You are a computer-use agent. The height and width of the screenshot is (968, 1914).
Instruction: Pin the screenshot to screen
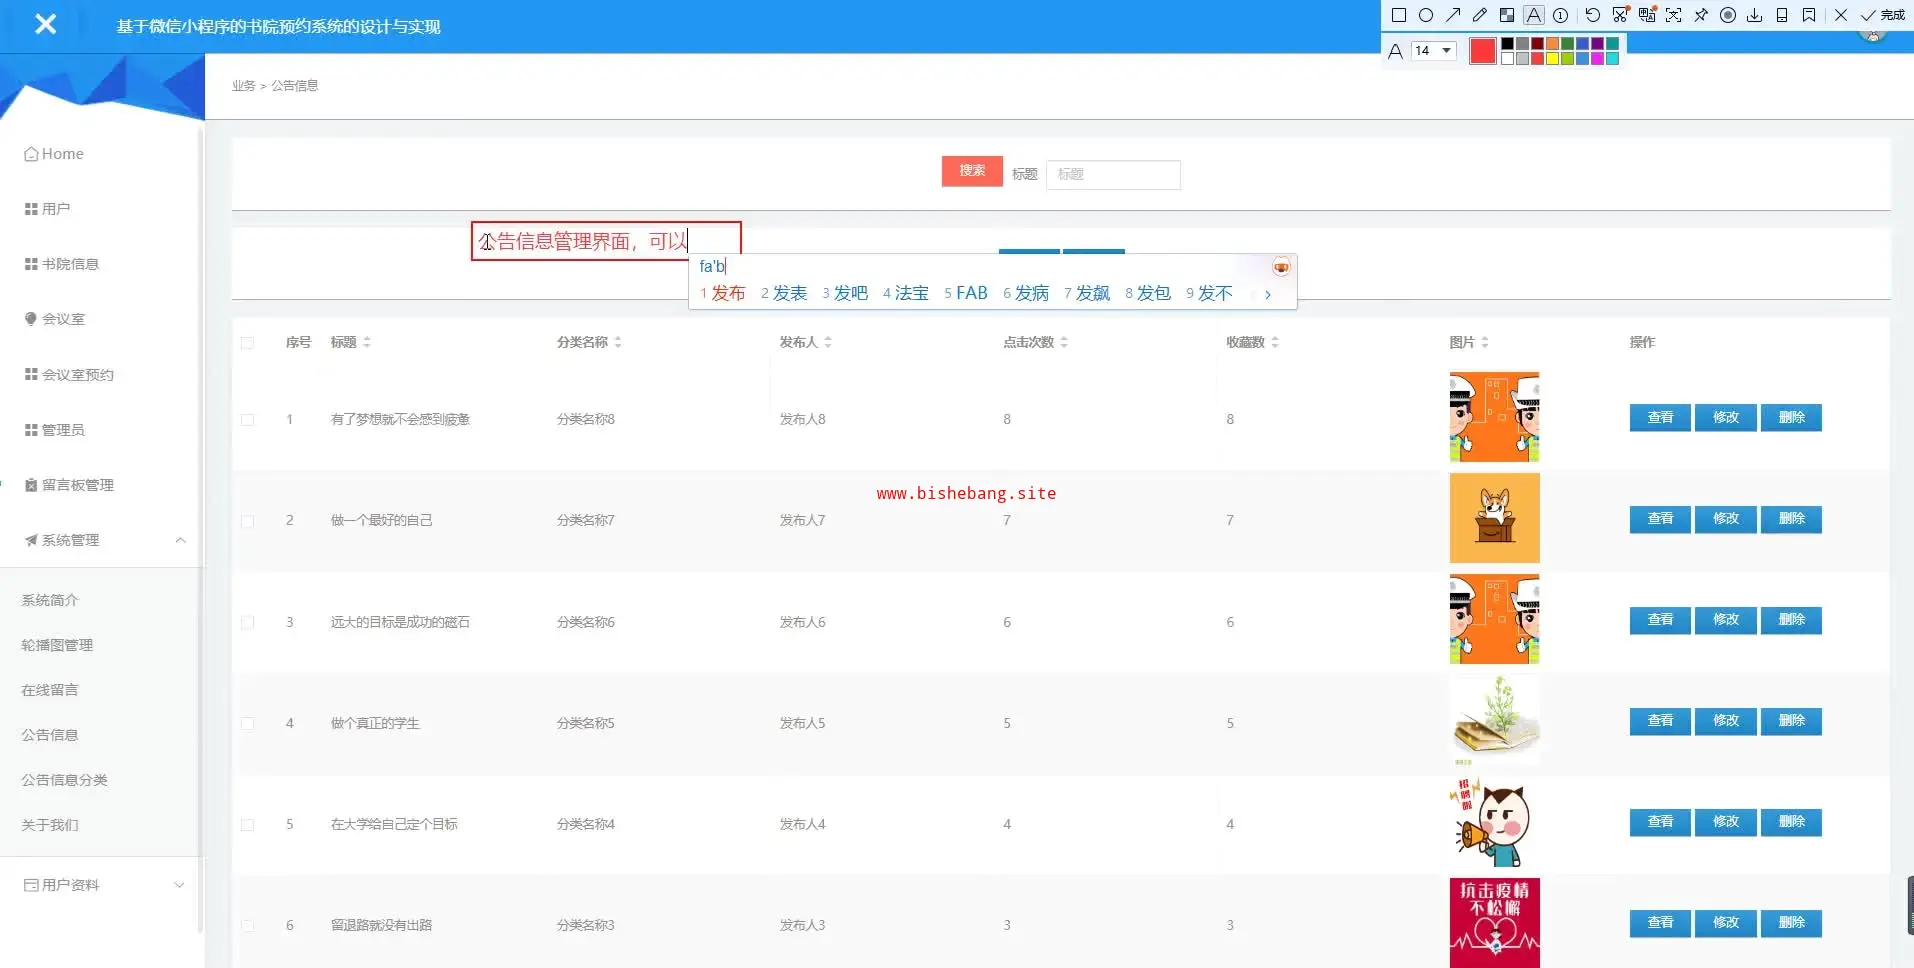[x=1701, y=15]
